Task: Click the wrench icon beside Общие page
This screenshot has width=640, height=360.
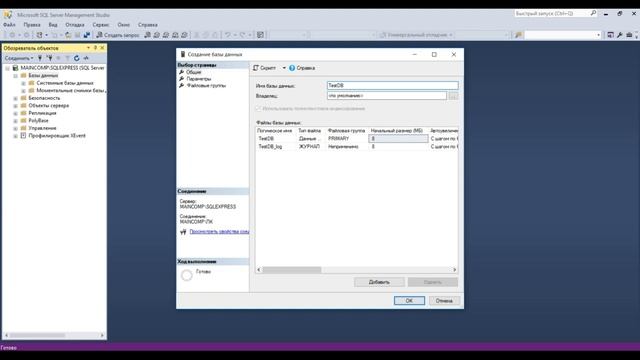Action: (182, 72)
